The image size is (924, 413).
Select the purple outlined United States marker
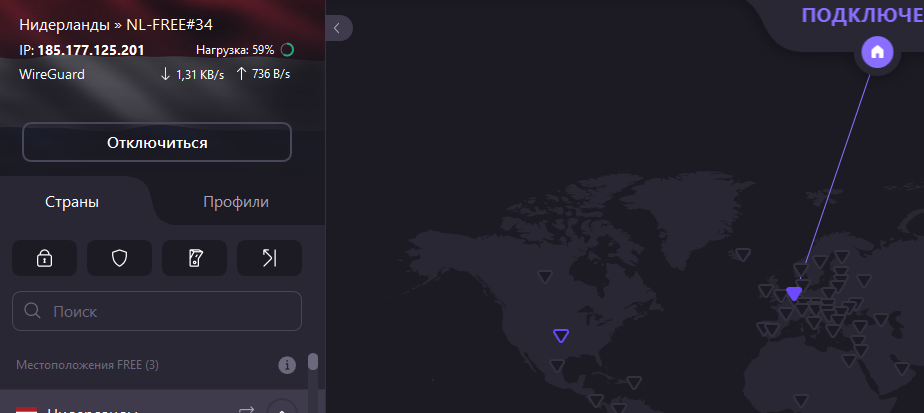point(561,336)
